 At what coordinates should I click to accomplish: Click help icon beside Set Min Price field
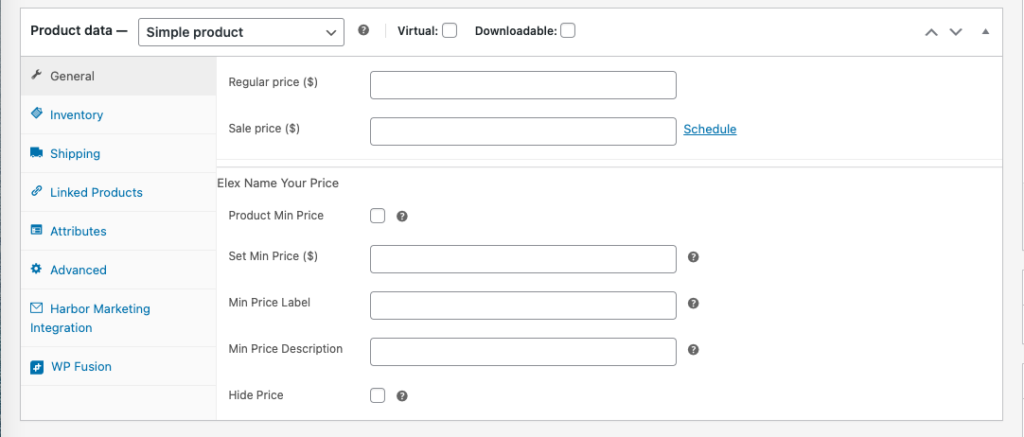click(693, 257)
